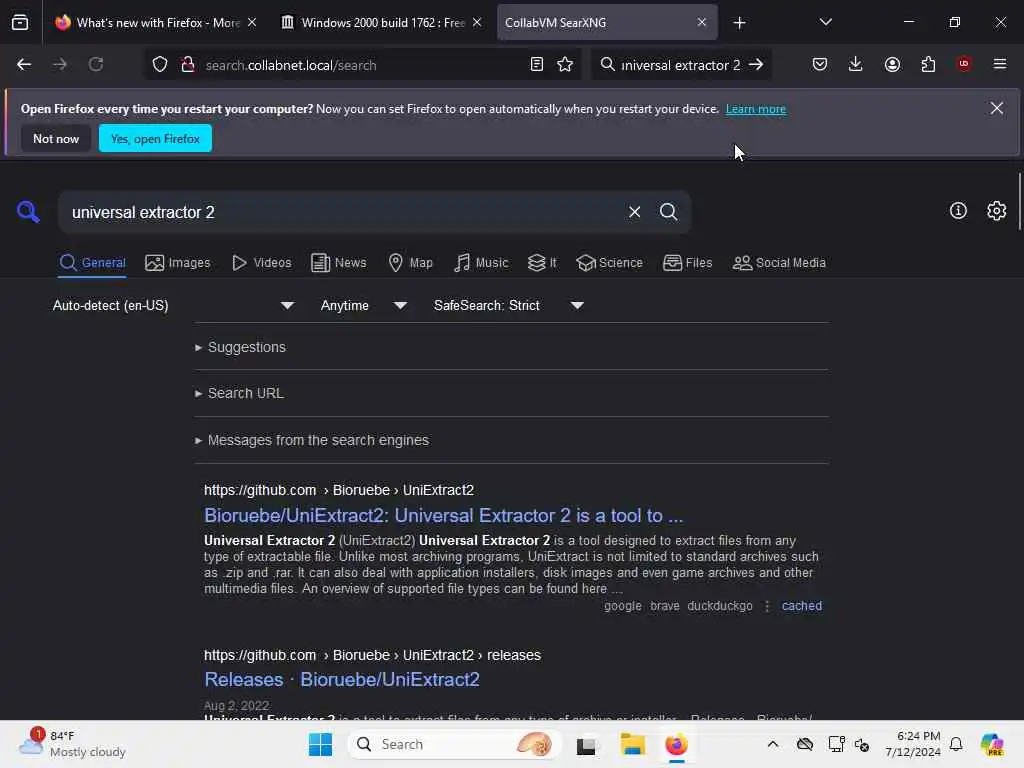Select the It search category
The image size is (1024, 768).
(x=542, y=263)
